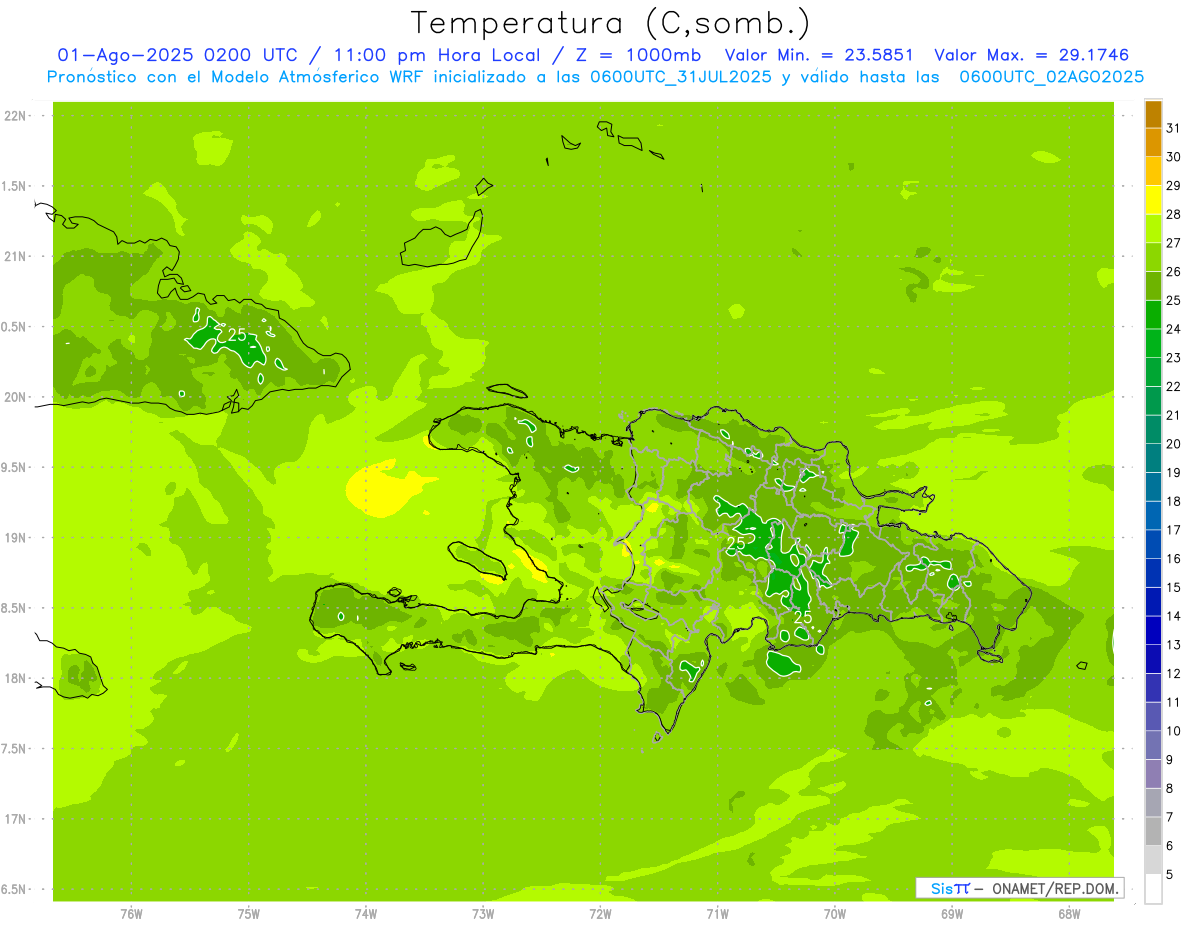Click the '17N' latitude axis label
This screenshot has width=1200, height=927.
click(13, 819)
